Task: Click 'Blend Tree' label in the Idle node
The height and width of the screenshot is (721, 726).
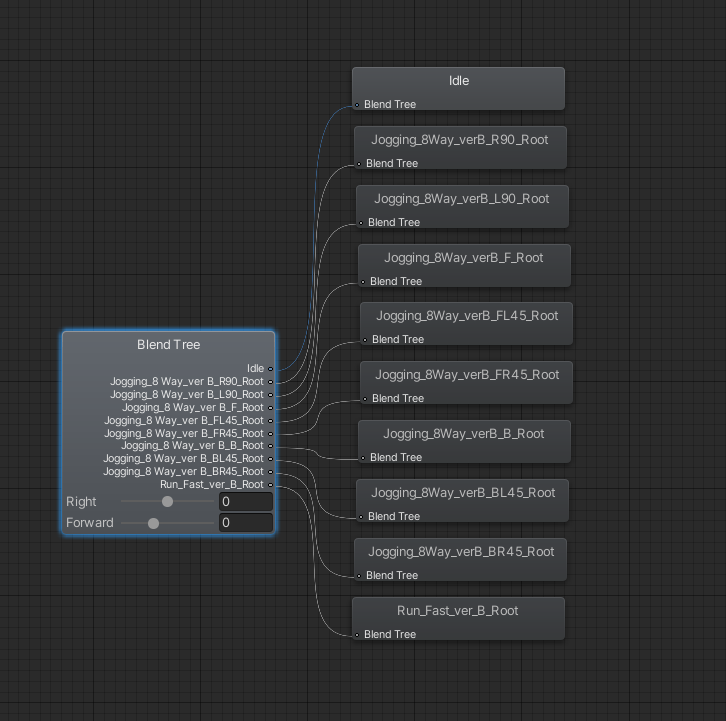Action: click(x=390, y=105)
